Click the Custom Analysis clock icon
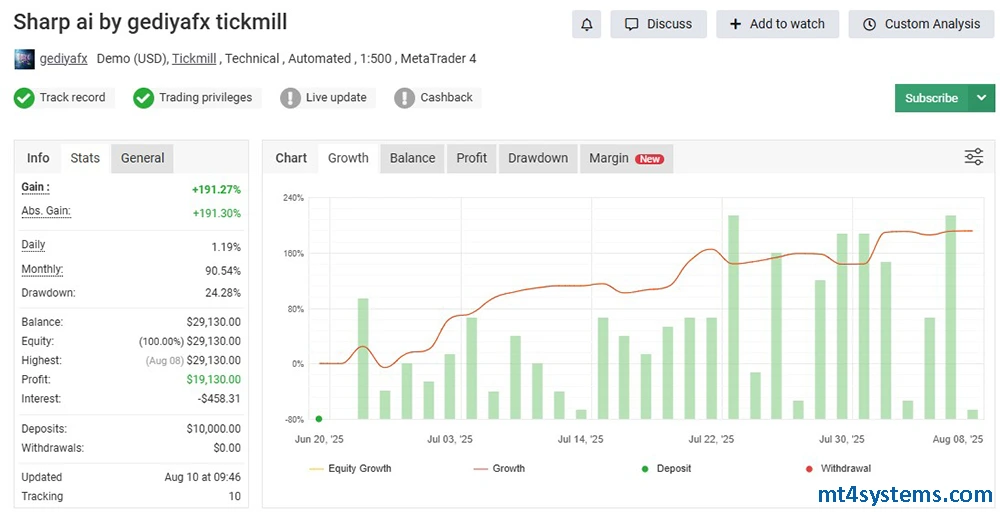The width and height of the screenshot is (1000, 512). 869,24
